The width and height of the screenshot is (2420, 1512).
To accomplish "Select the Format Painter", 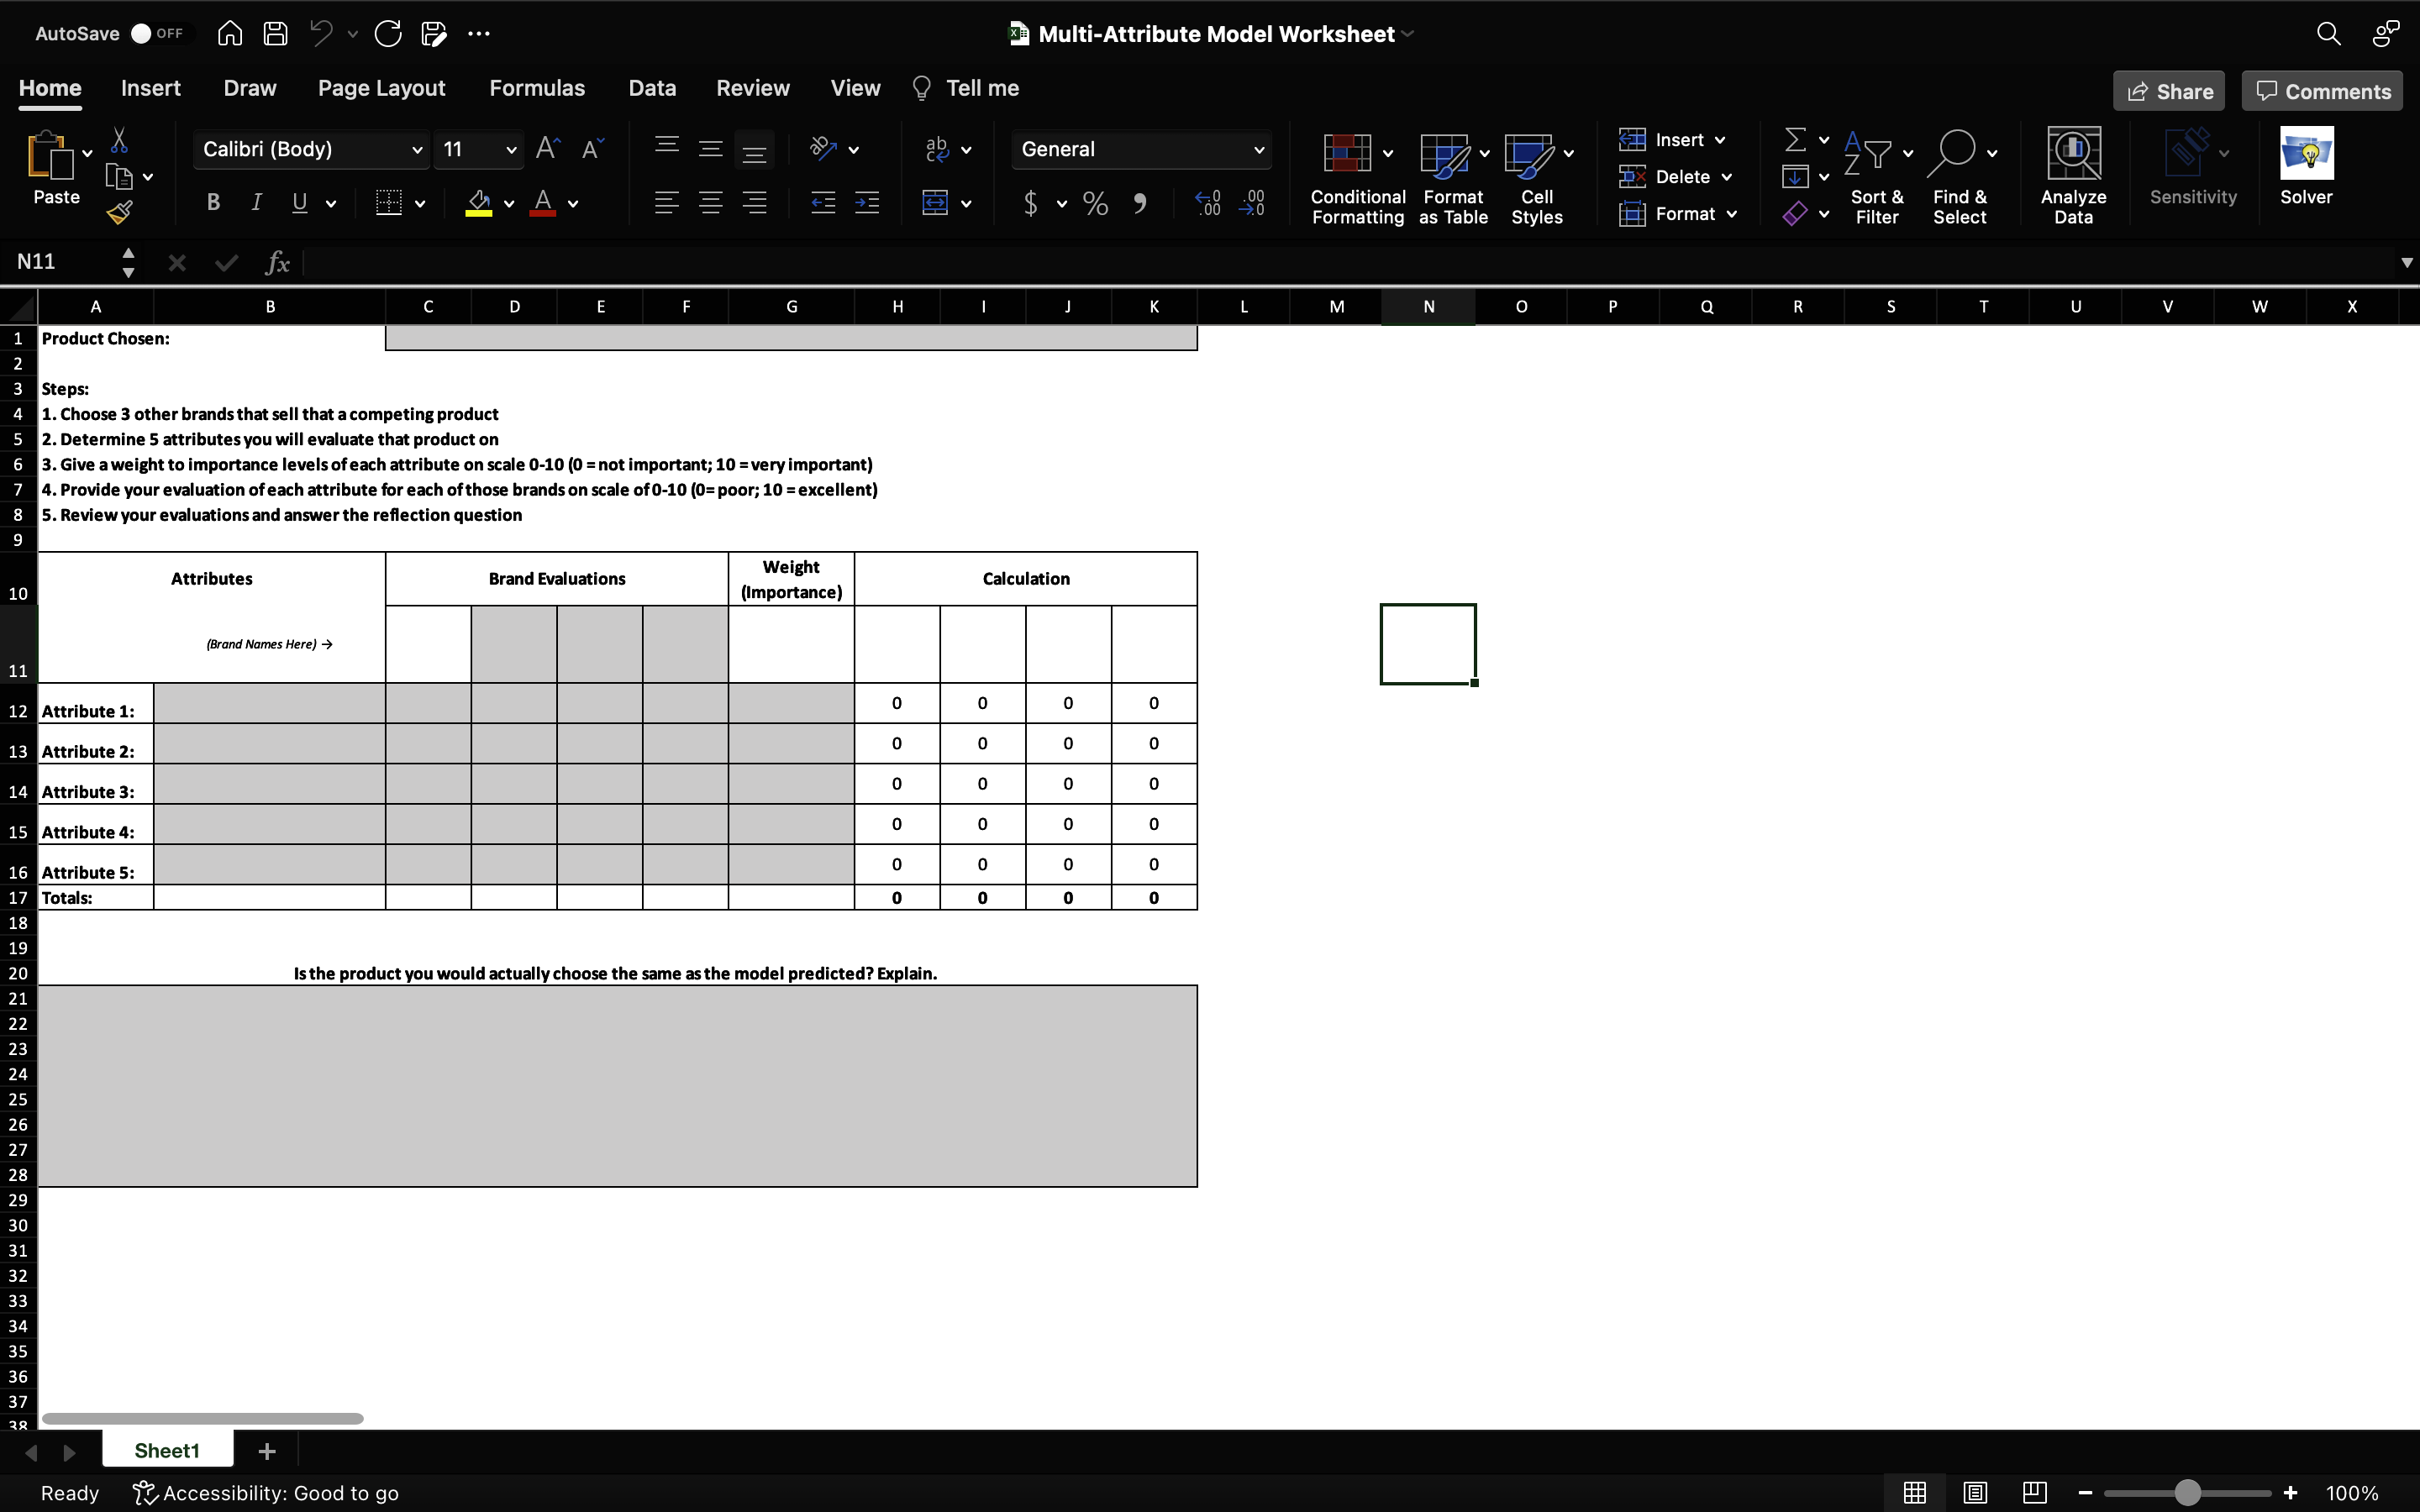I will coord(121,211).
